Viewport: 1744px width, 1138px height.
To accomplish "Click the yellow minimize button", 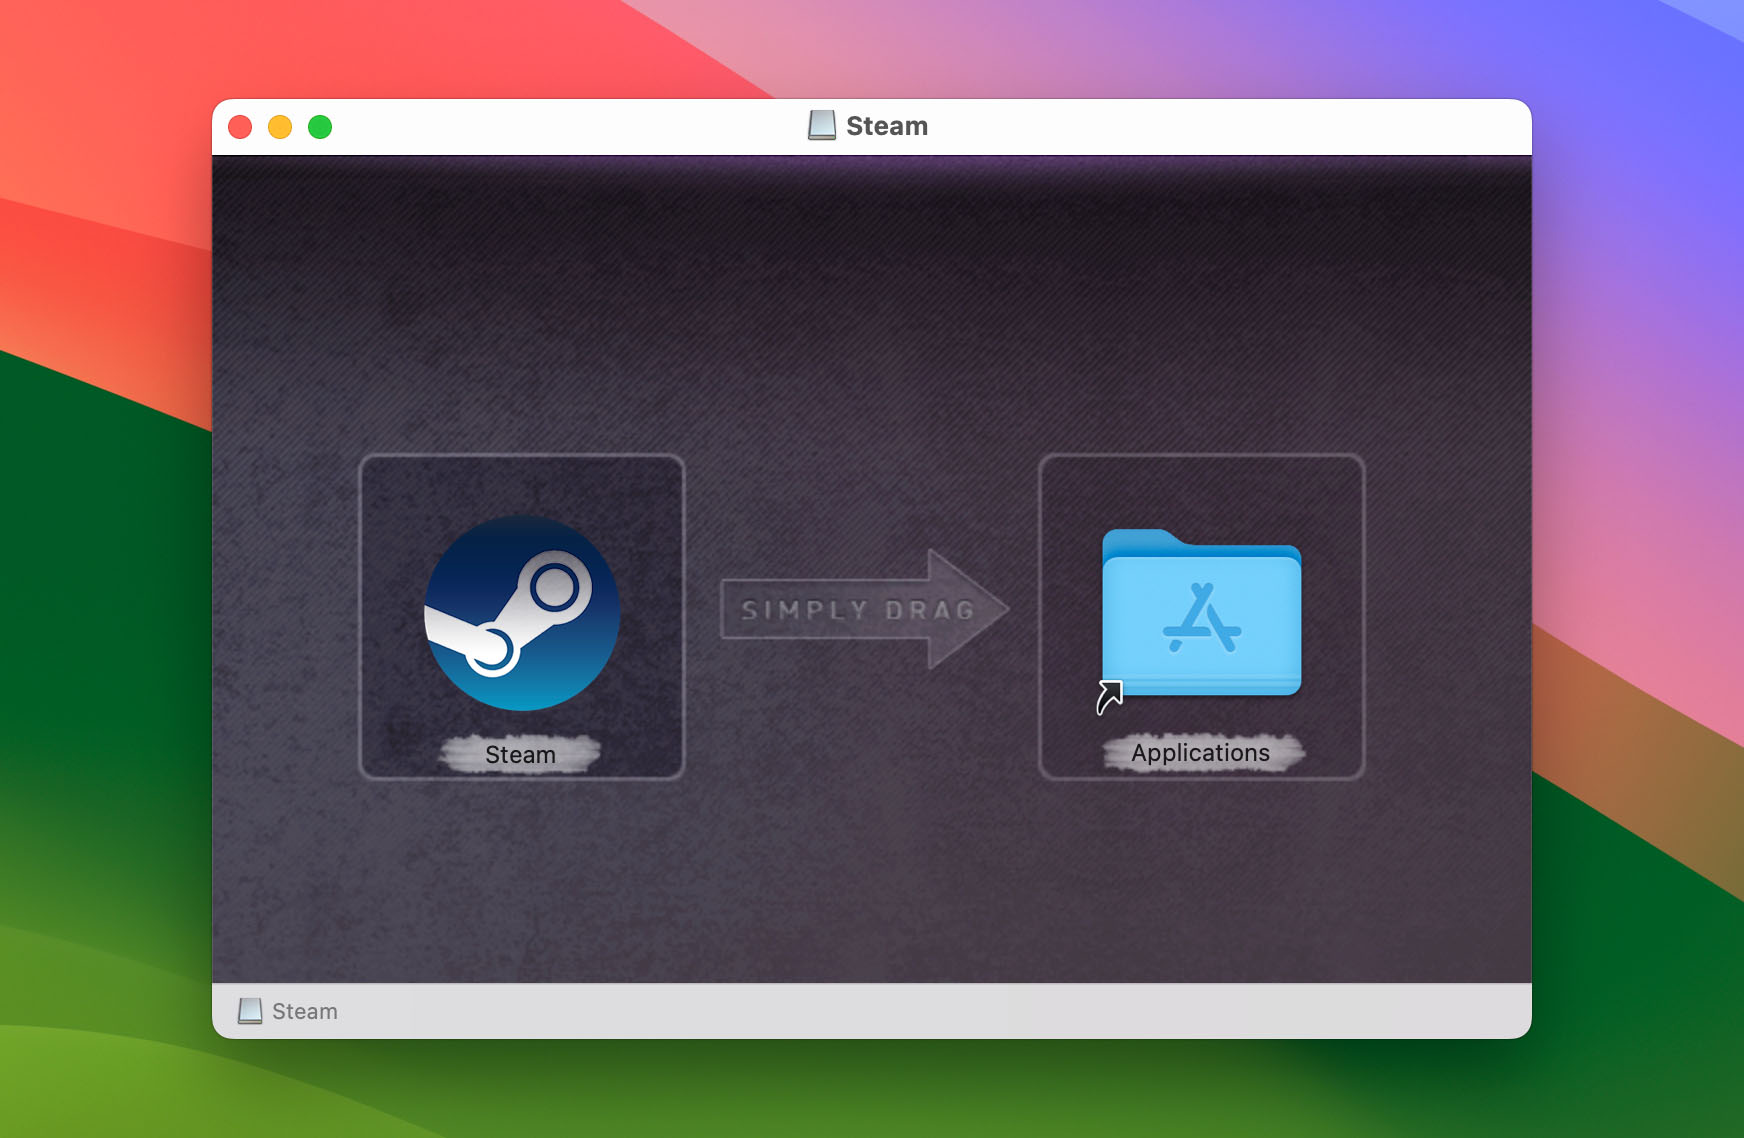I will tap(278, 126).
